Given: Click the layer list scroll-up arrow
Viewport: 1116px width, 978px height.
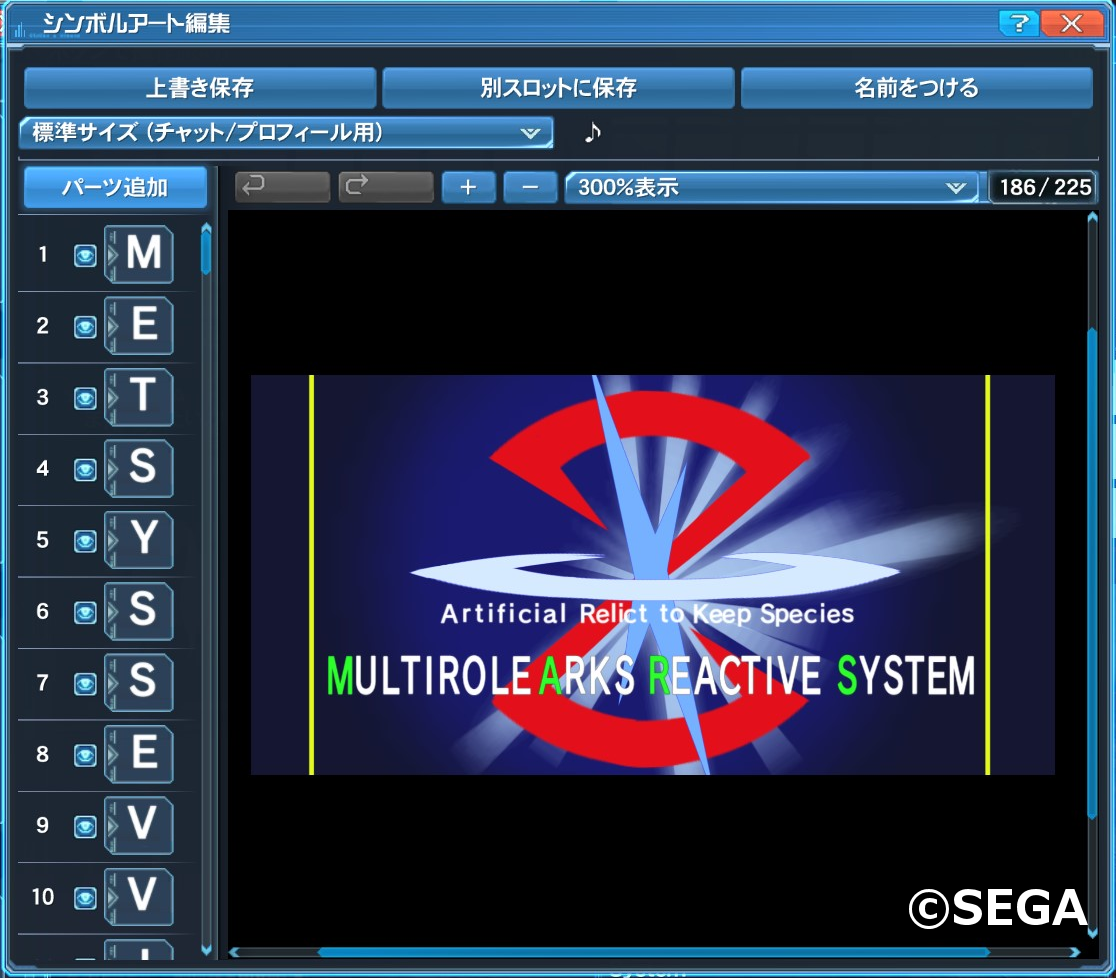Looking at the screenshot, I should click(x=206, y=227).
